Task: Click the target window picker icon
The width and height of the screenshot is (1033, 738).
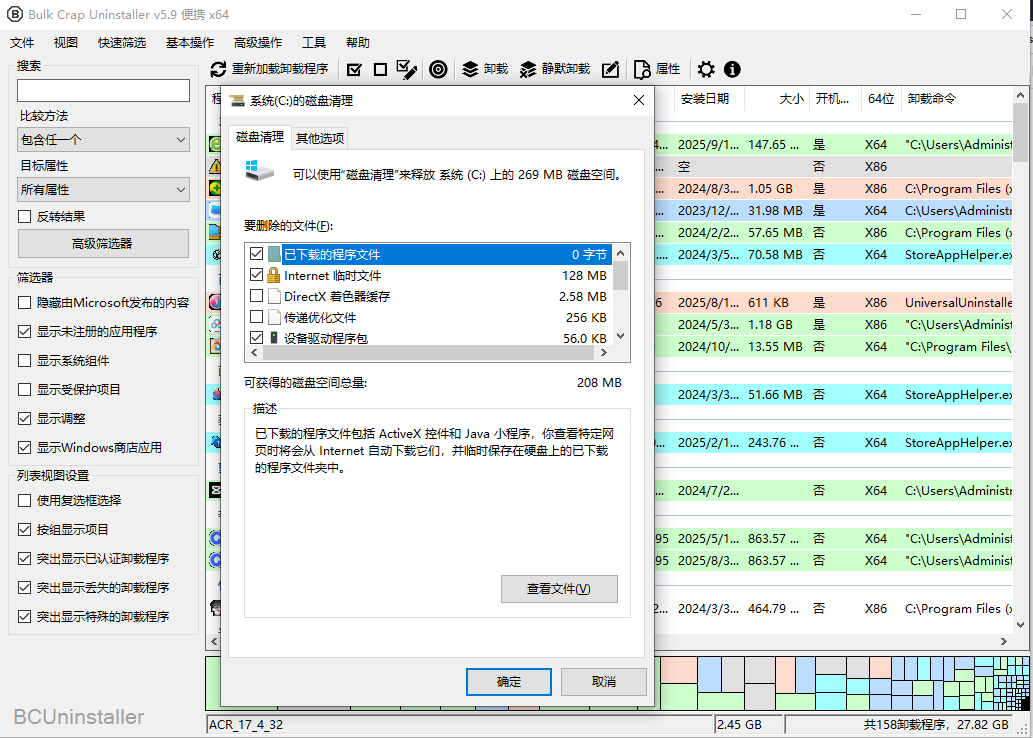Action: 437,70
